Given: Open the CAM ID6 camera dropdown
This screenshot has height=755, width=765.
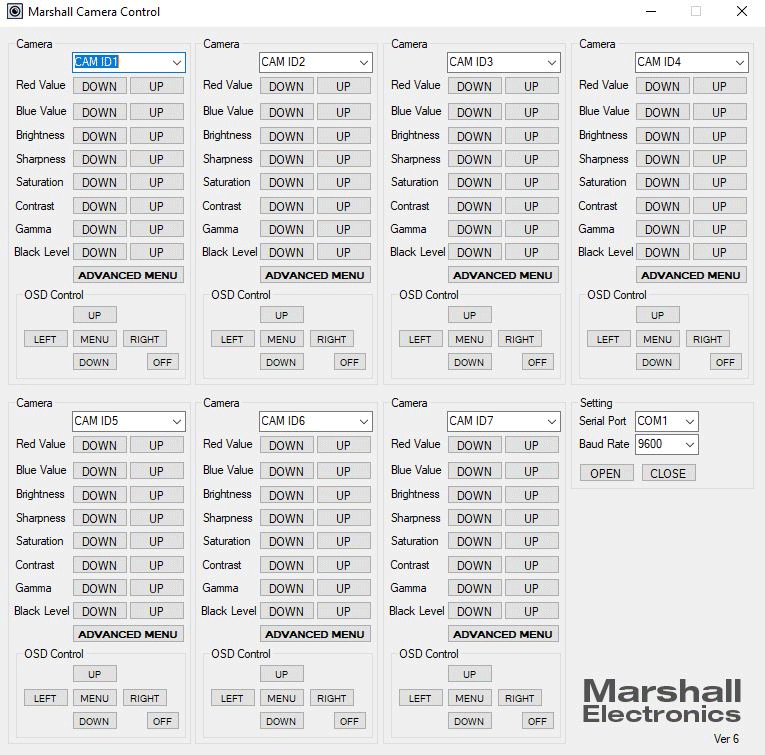Looking at the screenshot, I should click(316, 421).
